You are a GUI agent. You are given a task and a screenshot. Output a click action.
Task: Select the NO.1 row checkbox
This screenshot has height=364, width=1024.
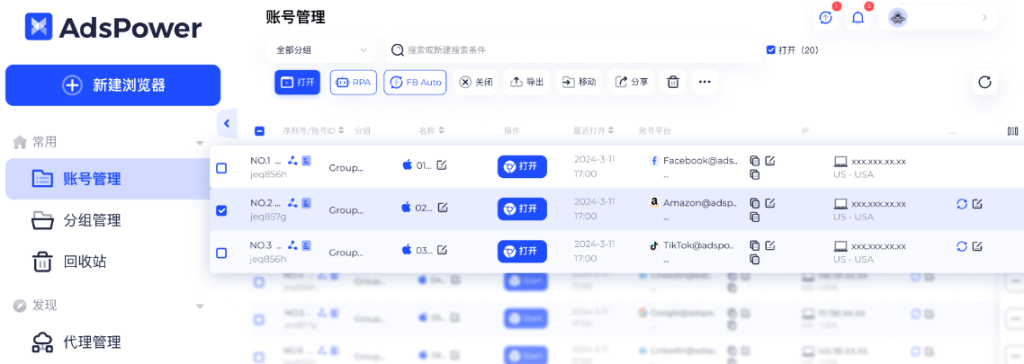pos(221,168)
